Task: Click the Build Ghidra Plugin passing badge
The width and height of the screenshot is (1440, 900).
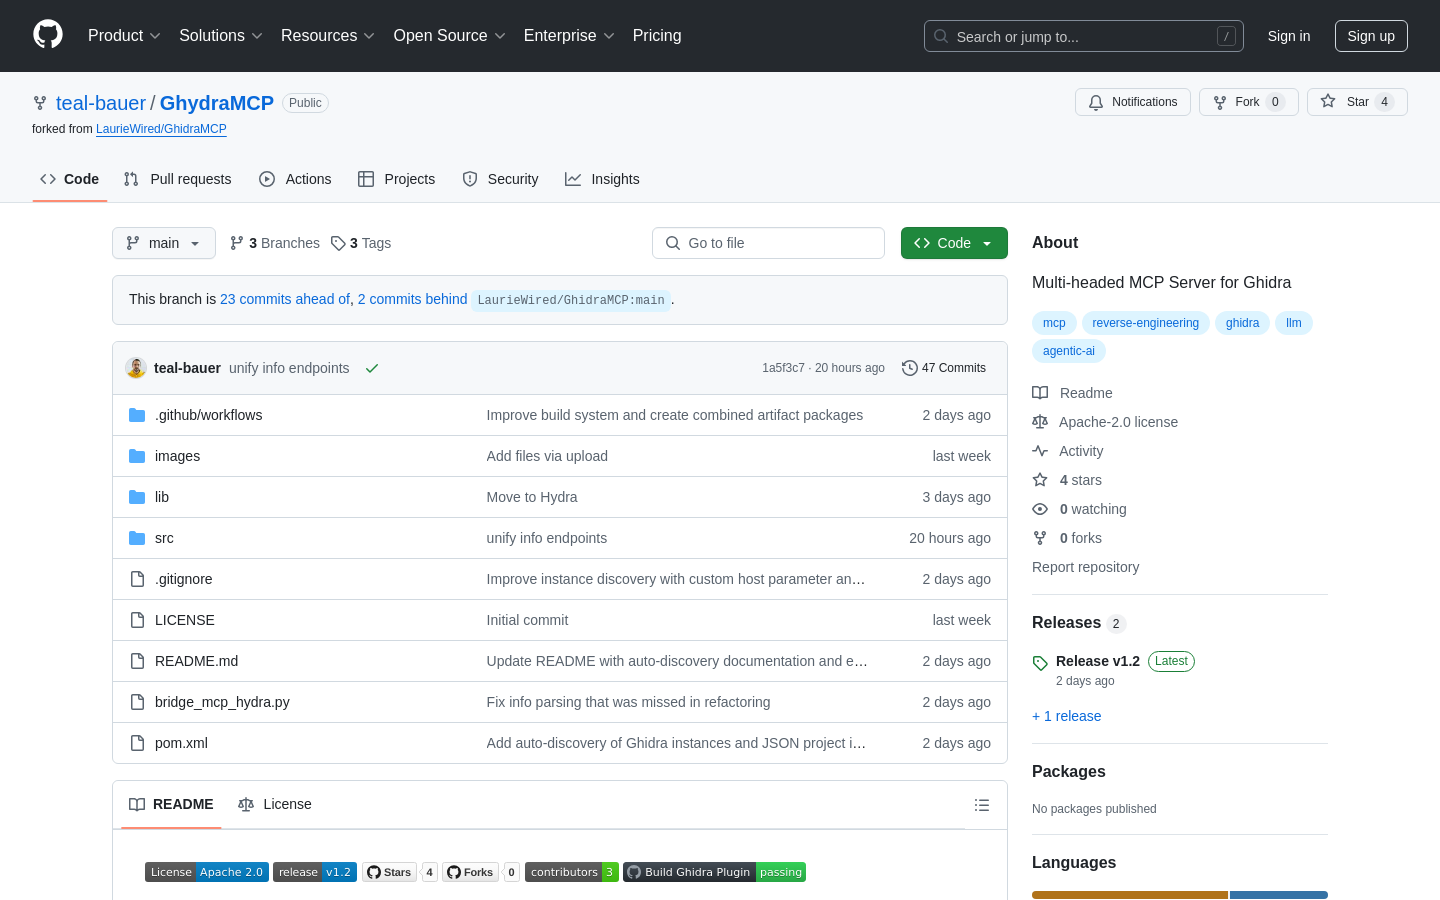Action: [x=714, y=872]
